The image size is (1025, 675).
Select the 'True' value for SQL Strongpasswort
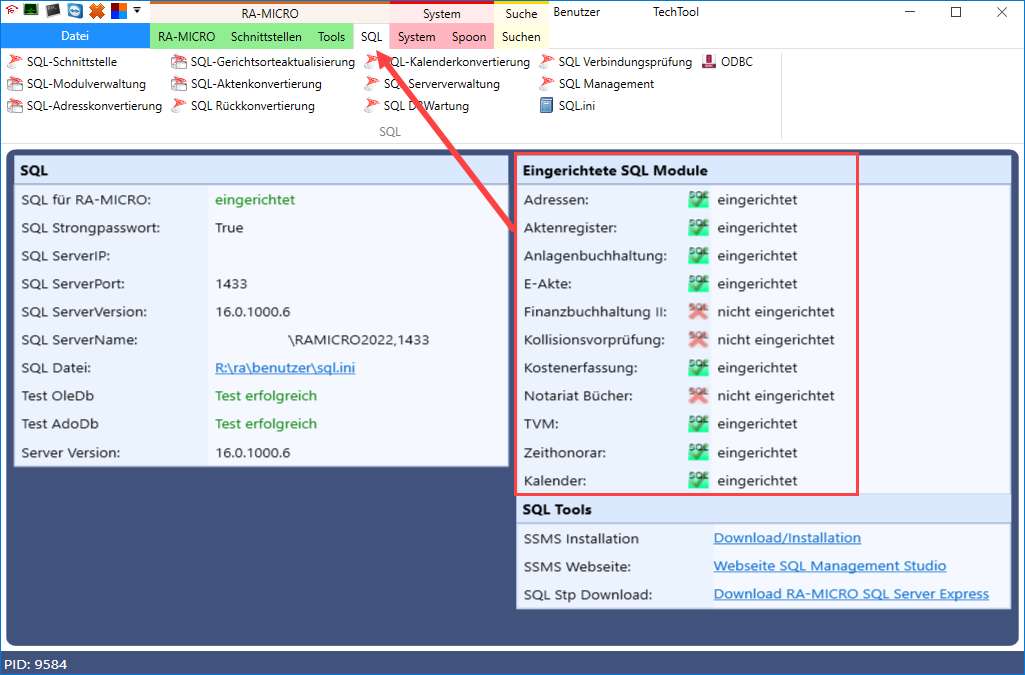click(x=229, y=227)
